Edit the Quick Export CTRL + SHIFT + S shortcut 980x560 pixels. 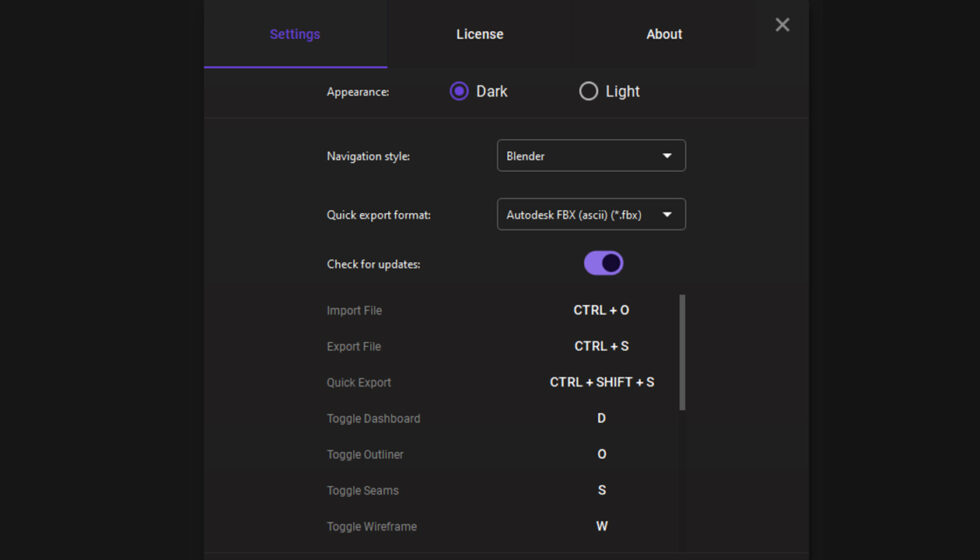[601, 382]
